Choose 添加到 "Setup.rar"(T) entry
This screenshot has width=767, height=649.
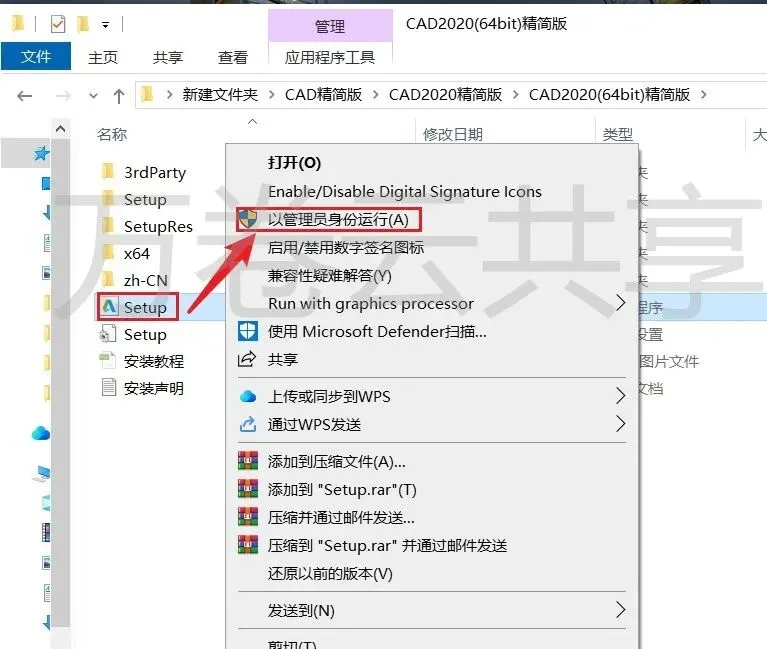coord(342,490)
